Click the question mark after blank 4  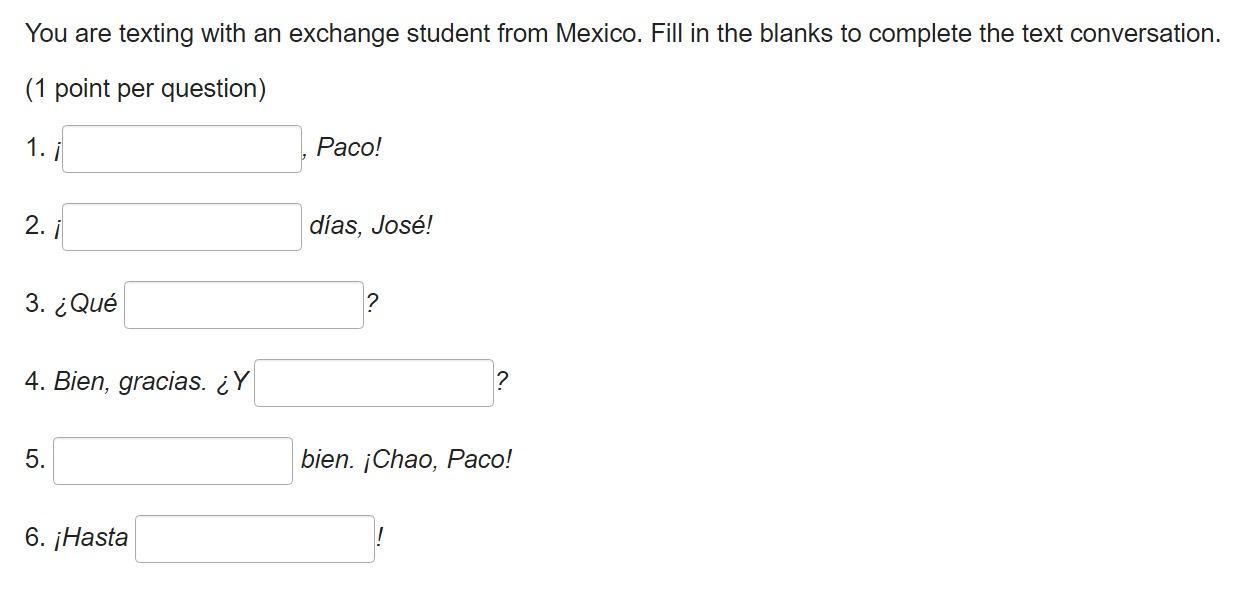point(502,381)
